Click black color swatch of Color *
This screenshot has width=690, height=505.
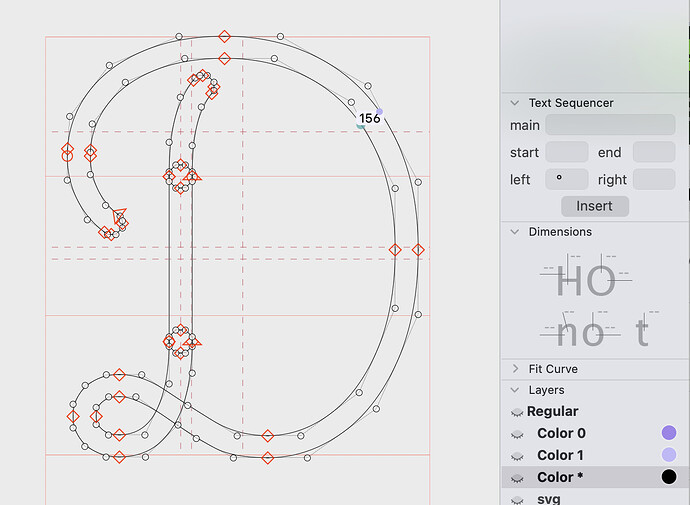669,477
